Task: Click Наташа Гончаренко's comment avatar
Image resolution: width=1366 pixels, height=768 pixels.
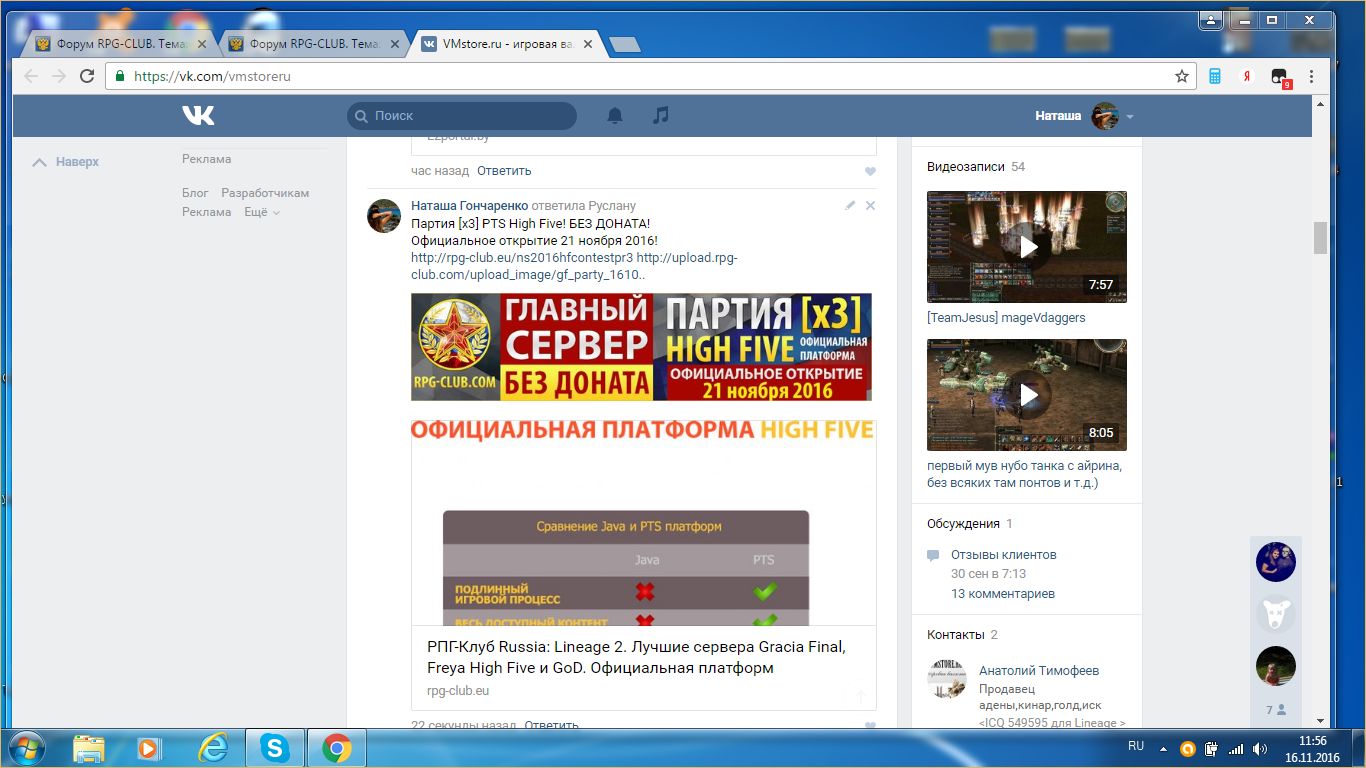Action: pos(384,216)
